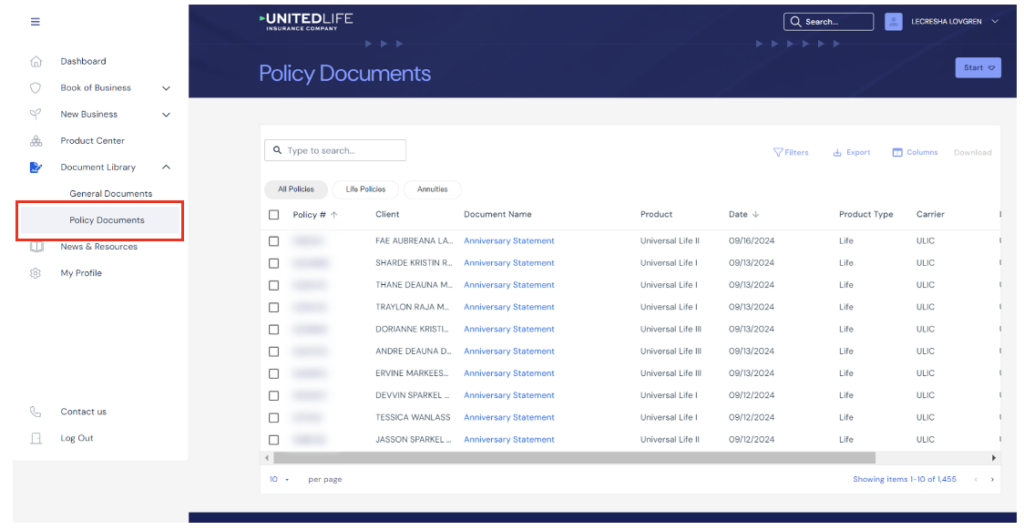The width and height of the screenshot is (1024, 530).
Task: Expand New Business chevron
Action: tap(166, 115)
